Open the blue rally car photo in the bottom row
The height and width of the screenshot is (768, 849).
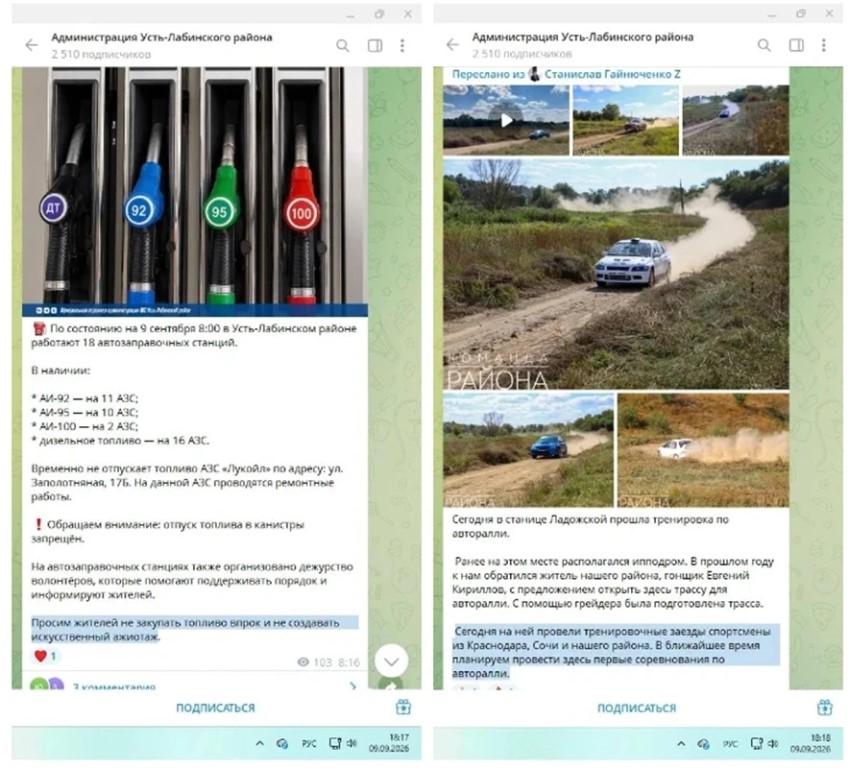[528, 450]
